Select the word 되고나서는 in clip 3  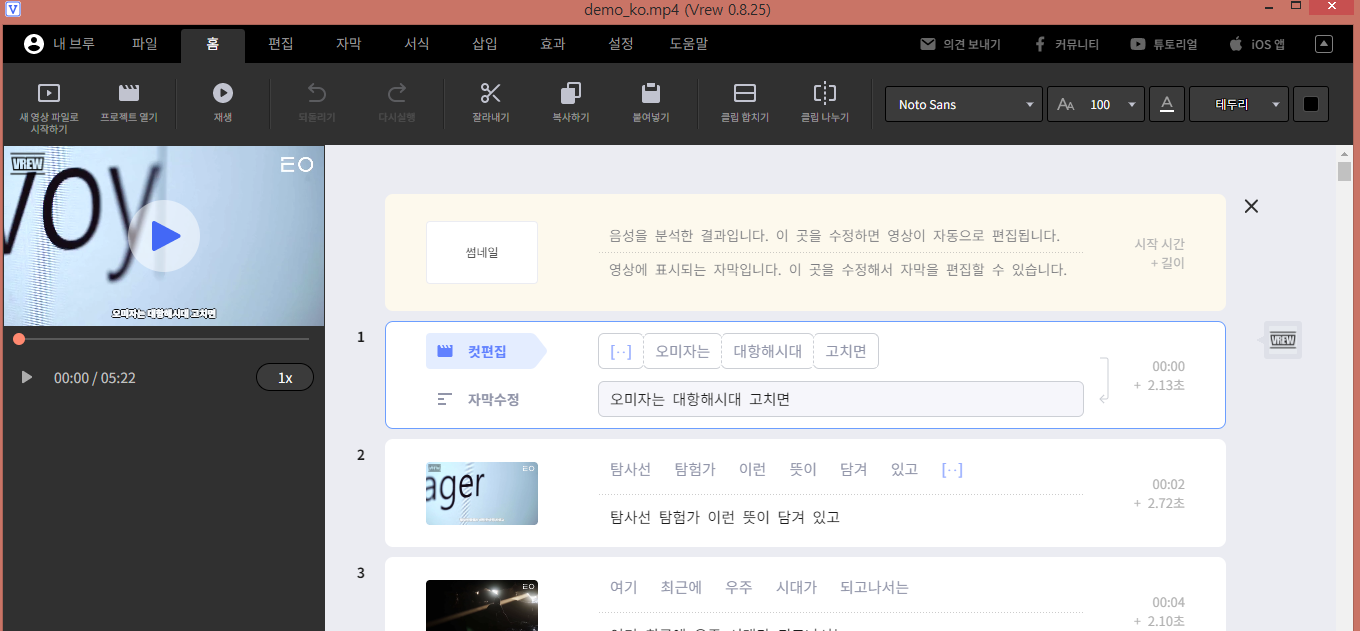pos(874,587)
